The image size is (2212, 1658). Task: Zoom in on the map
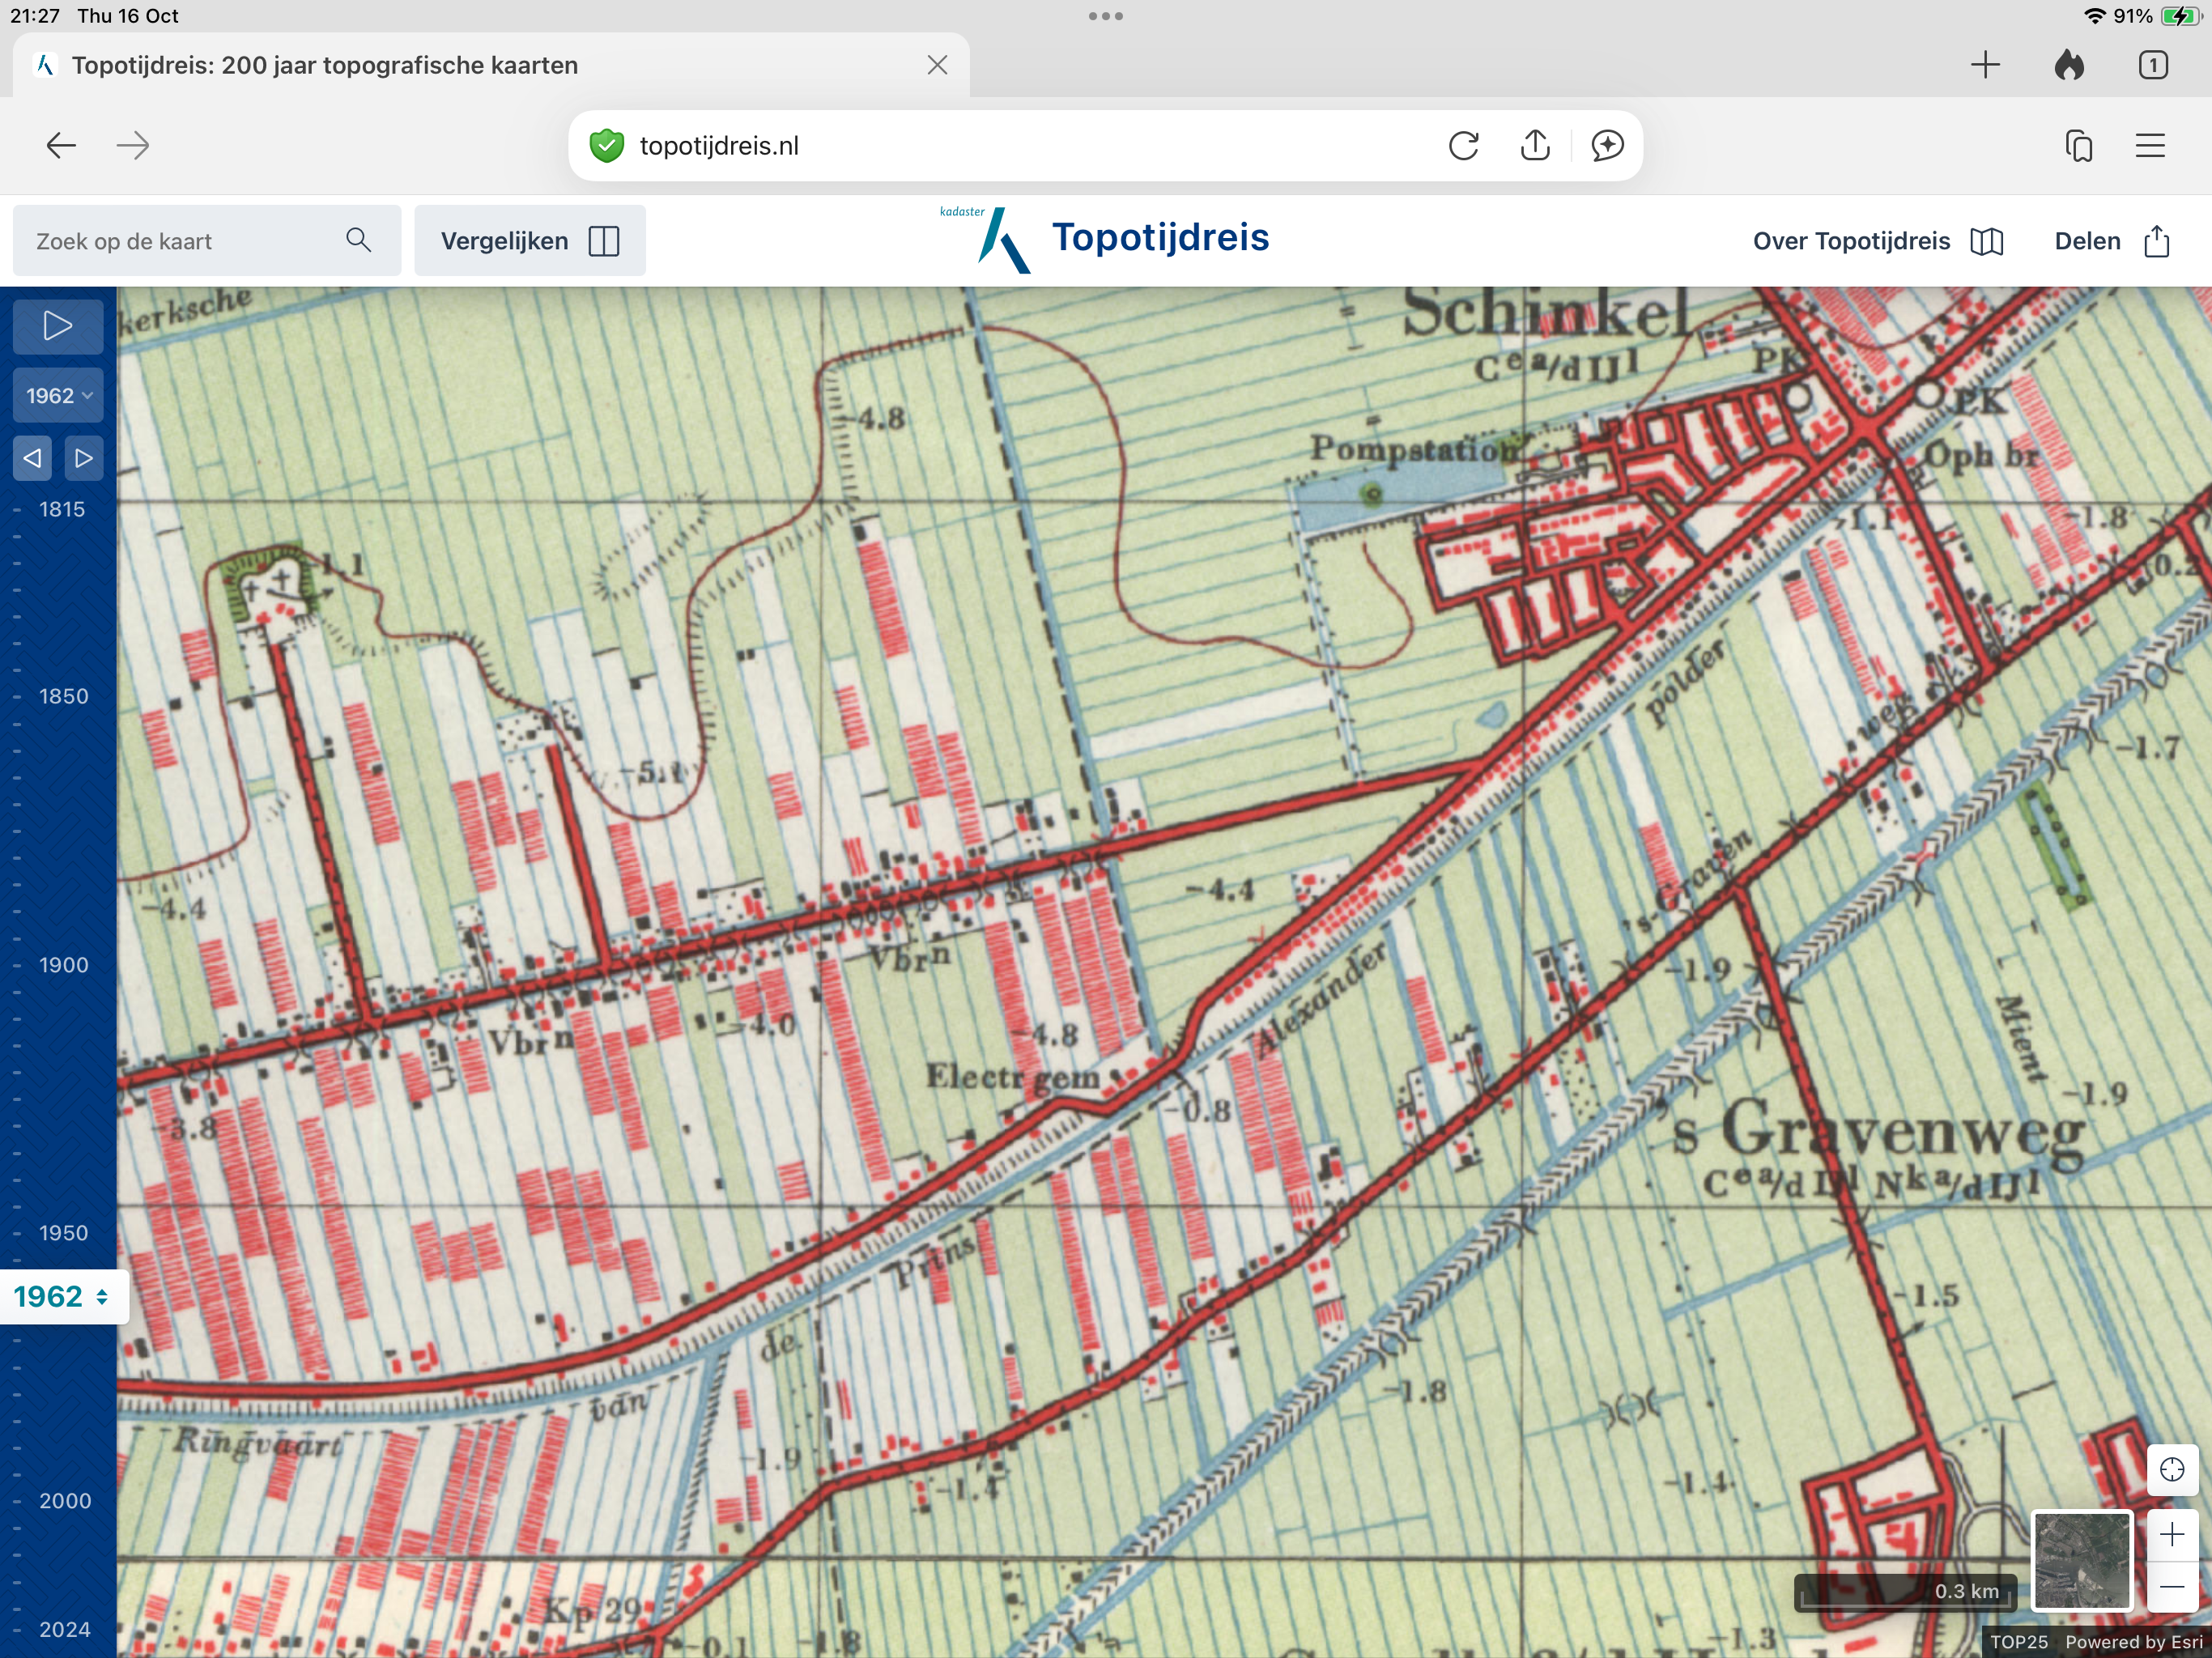tap(2171, 1535)
